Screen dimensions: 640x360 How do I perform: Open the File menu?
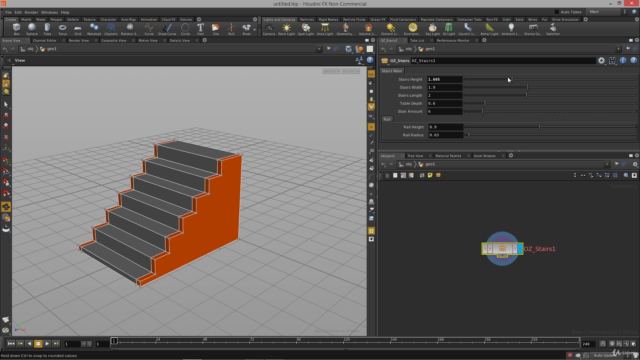pos(8,12)
